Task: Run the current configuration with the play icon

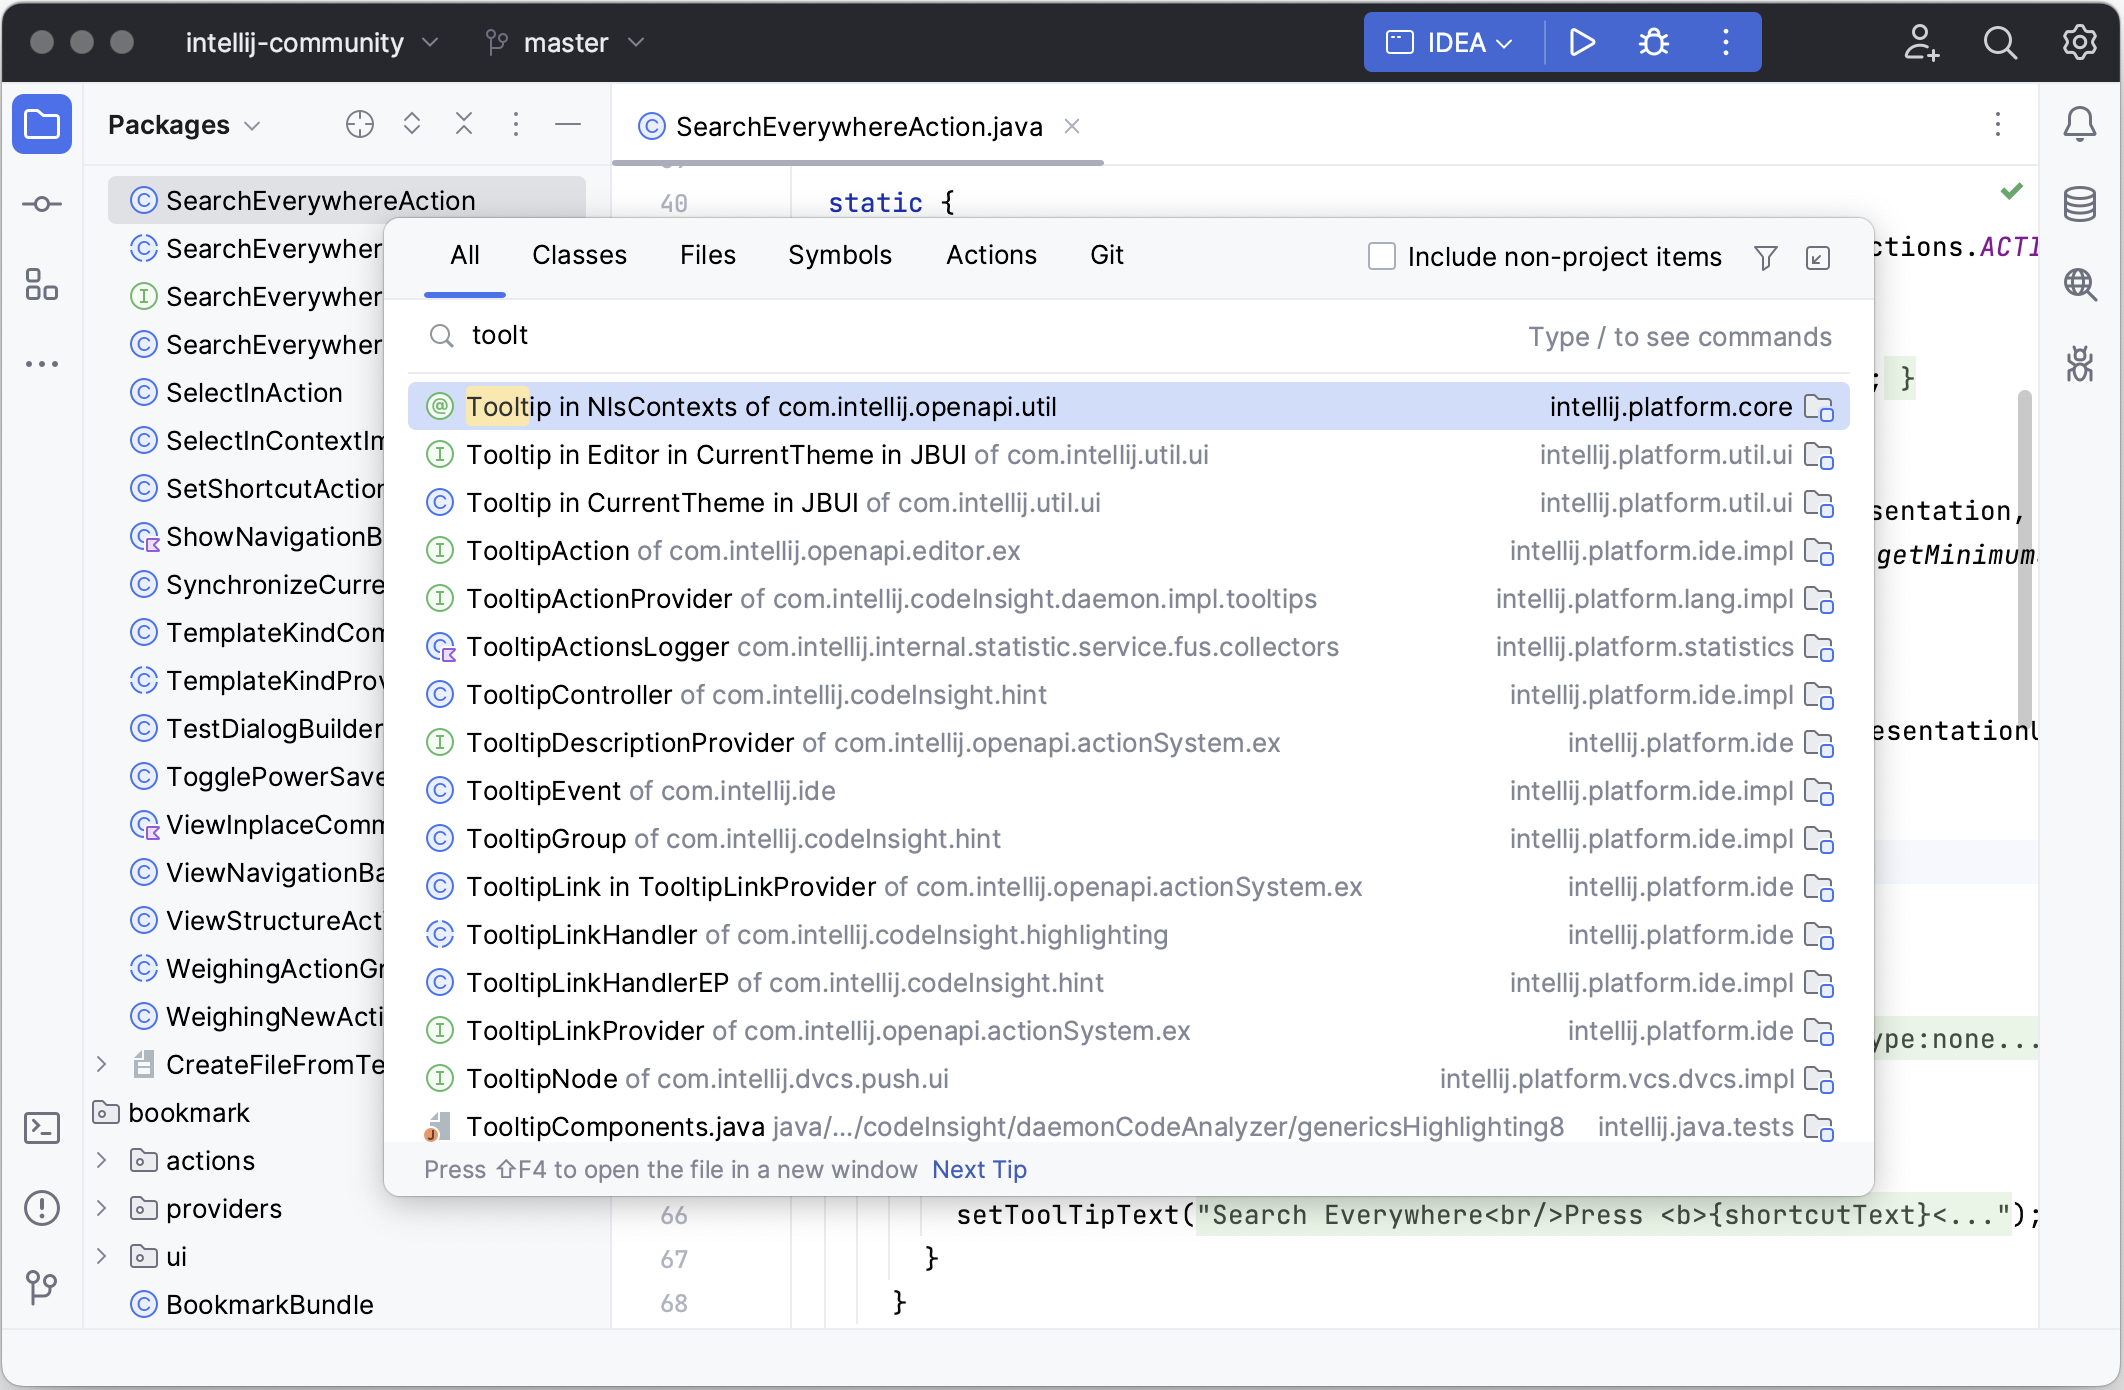Action: pyautogui.click(x=1582, y=42)
